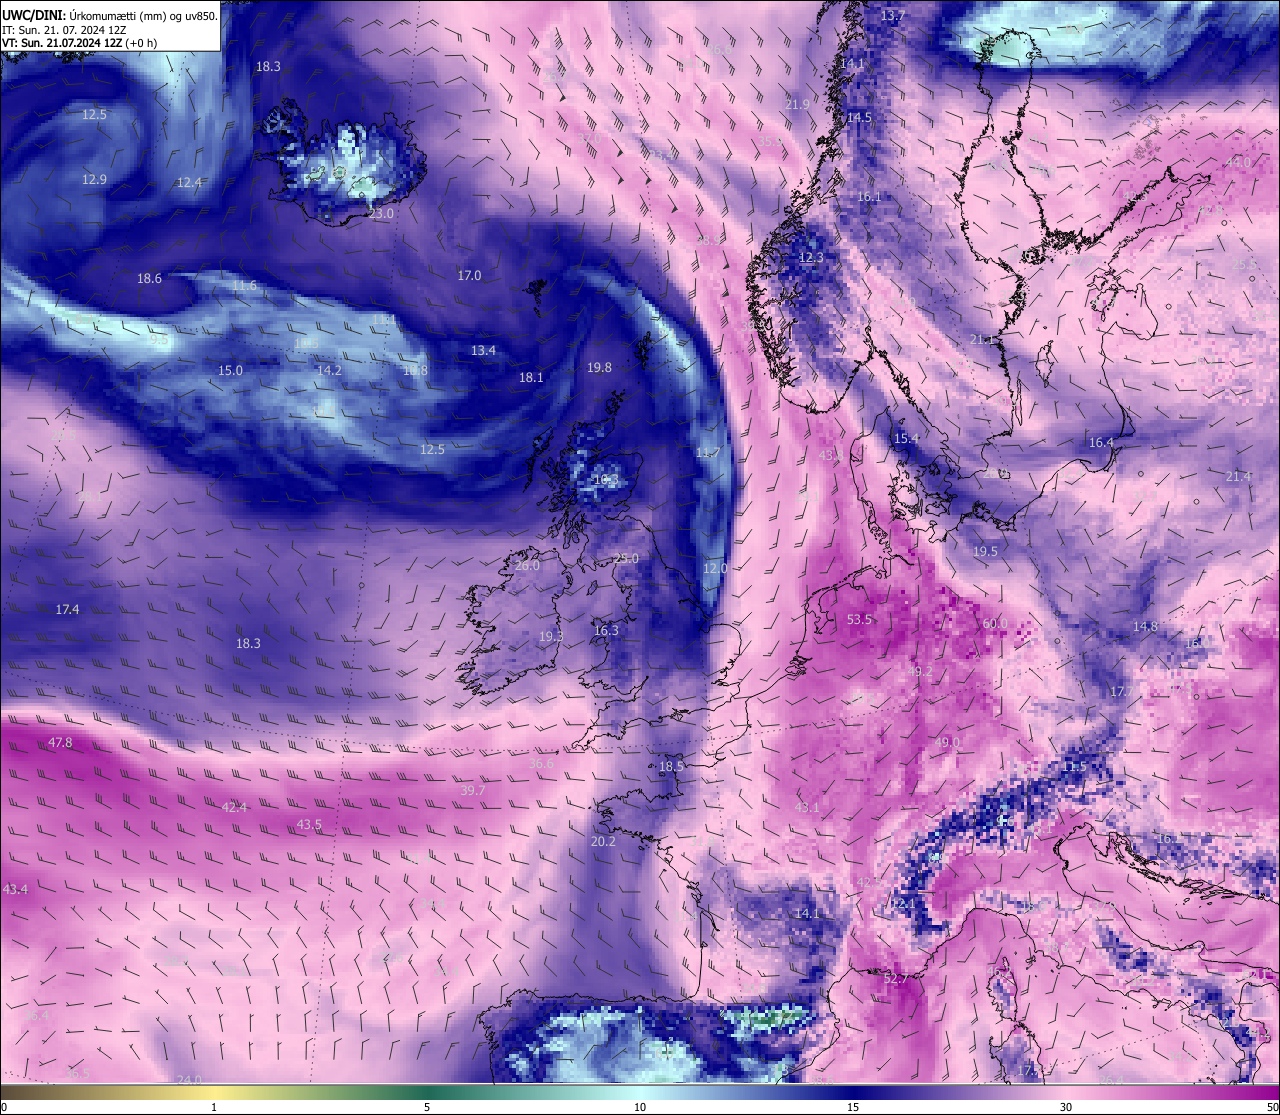Click the 17.4 value over the Atlantic
Viewport: 1280px width, 1115px height.
click(67, 610)
